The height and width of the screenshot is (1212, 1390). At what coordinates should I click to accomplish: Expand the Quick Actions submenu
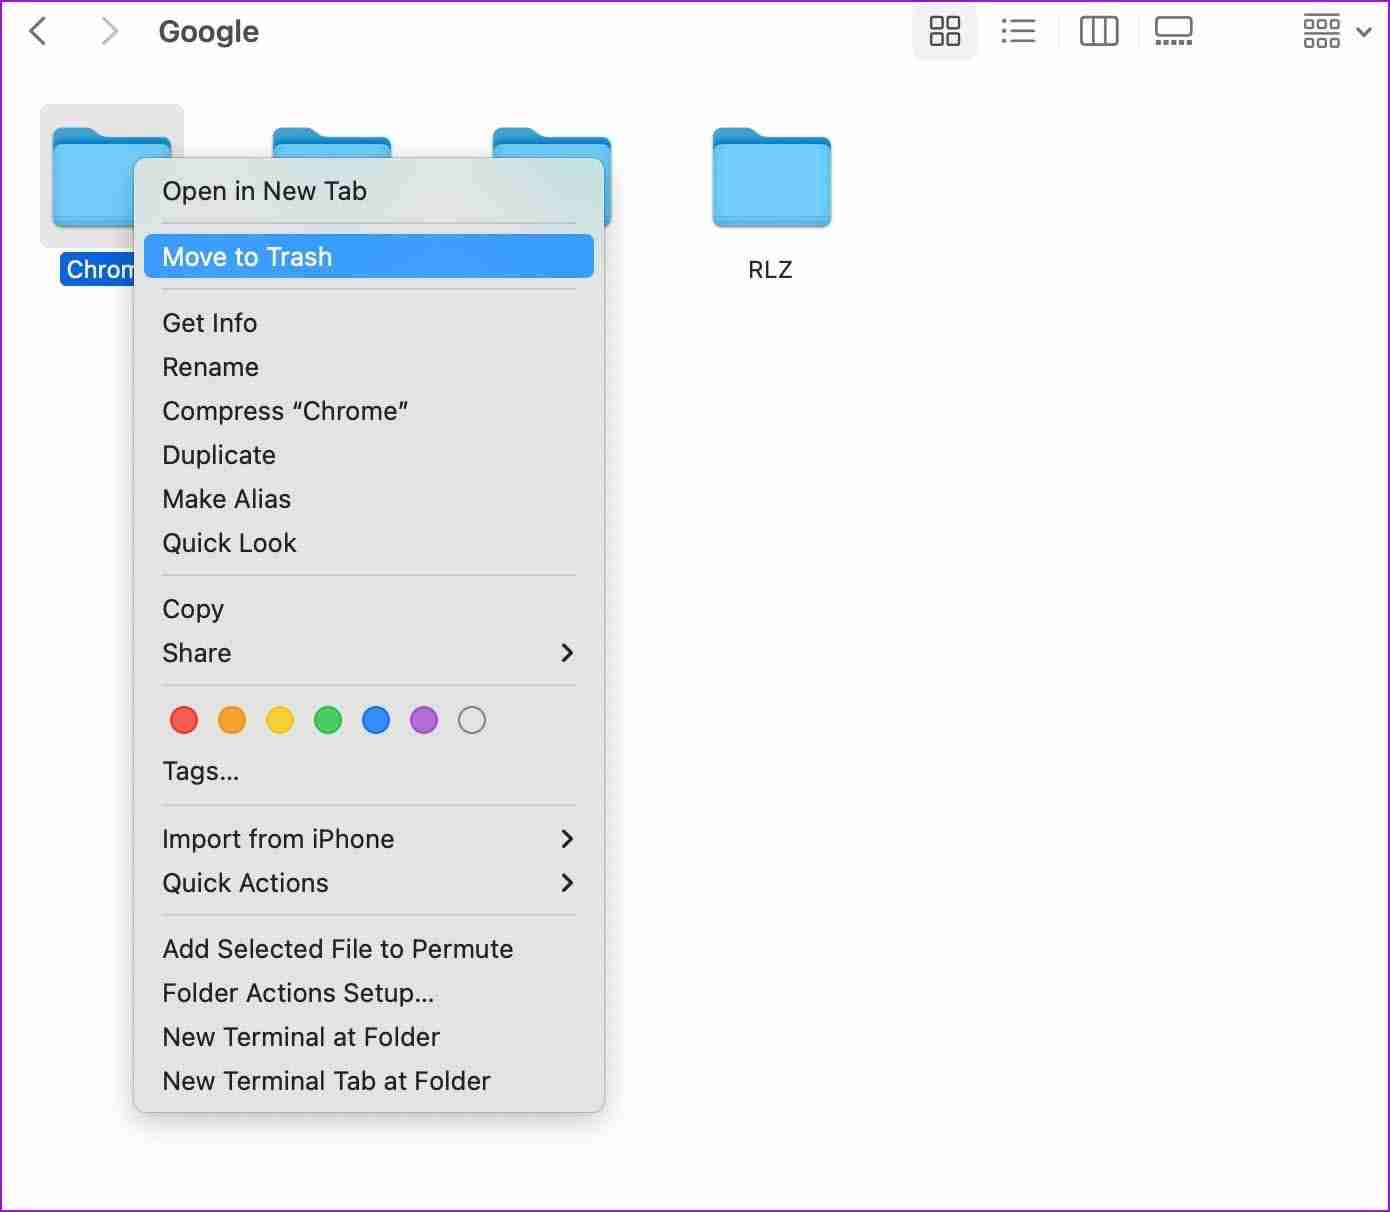pyautogui.click(x=369, y=883)
